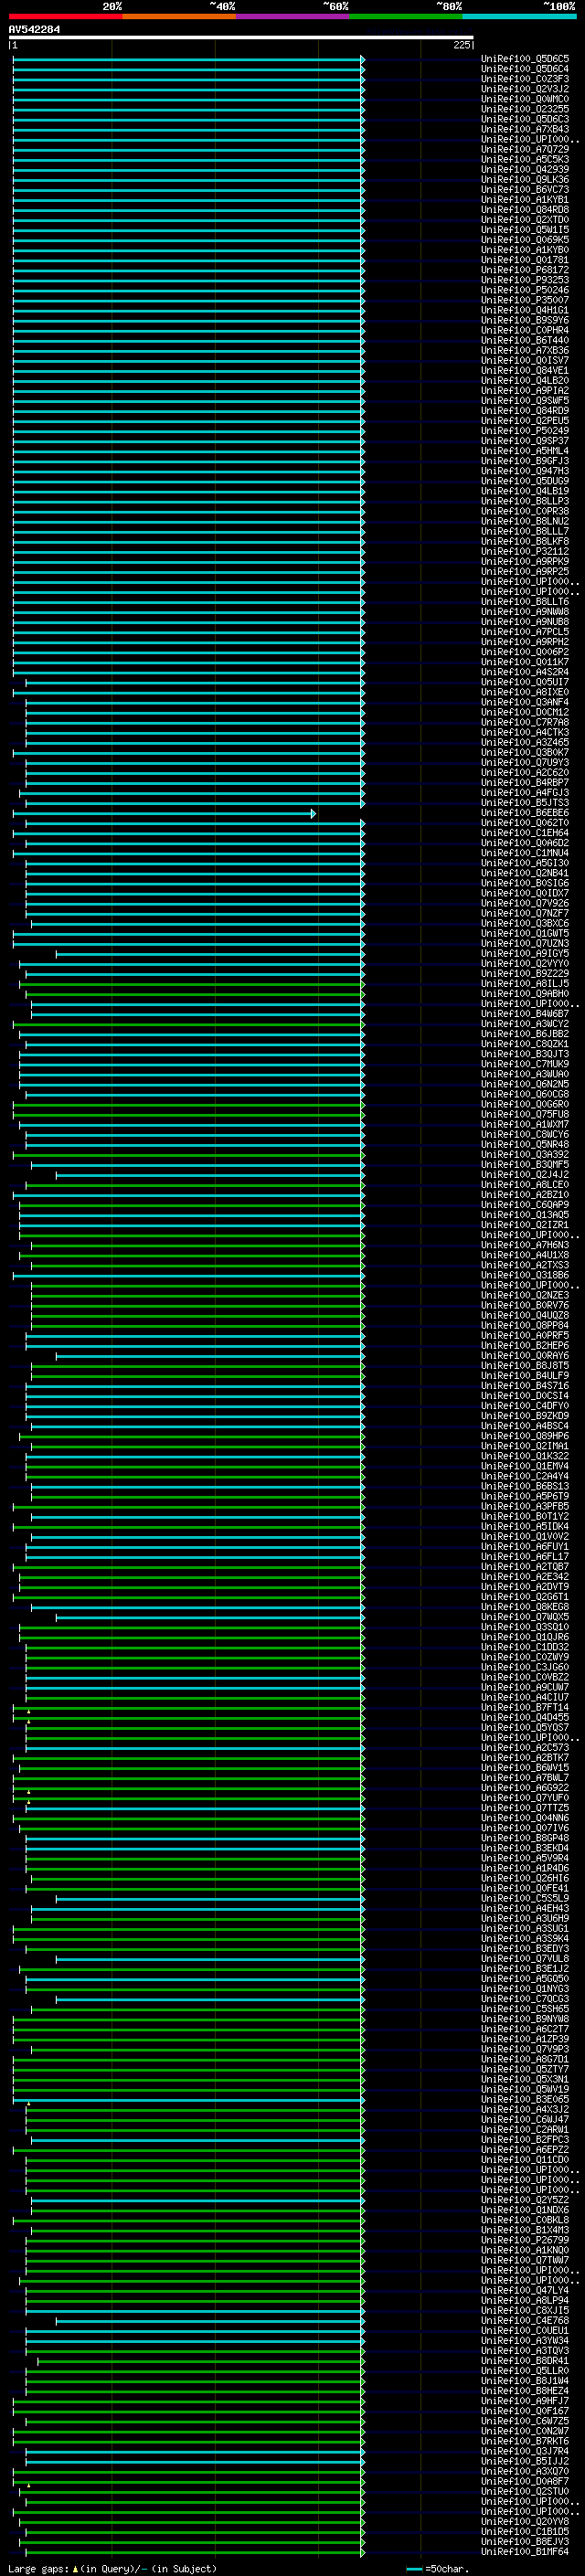This screenshot has width=585, height=2576.
Task: Click arrowhead at end of UniRef100_Q5D6C5 bar
Action: point(363,60)
